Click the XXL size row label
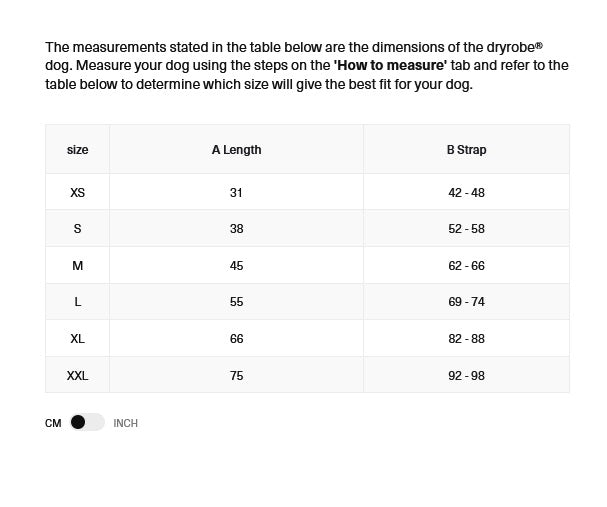Viewport: 607px width, 507px height. pos(77,376)
